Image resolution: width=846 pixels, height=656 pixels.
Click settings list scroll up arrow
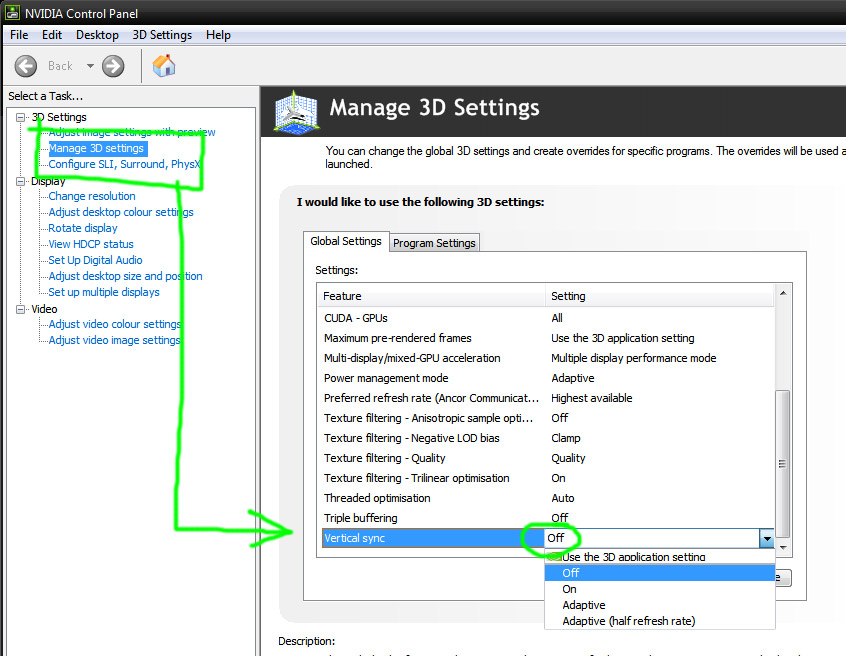point(783,293)
